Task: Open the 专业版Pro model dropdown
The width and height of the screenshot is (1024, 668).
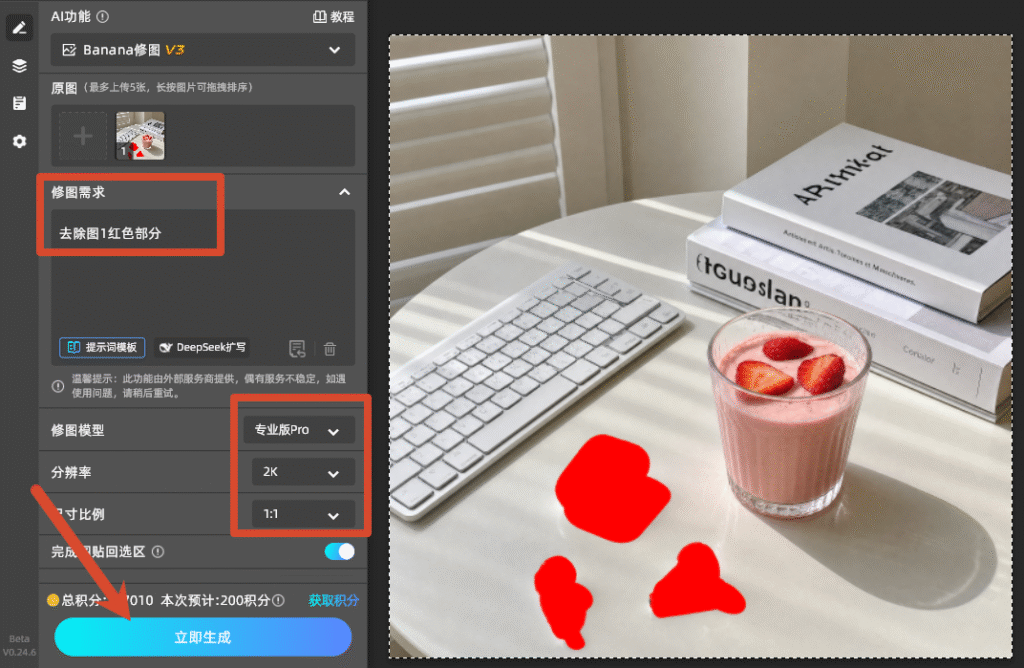Action: click(298, 430)
